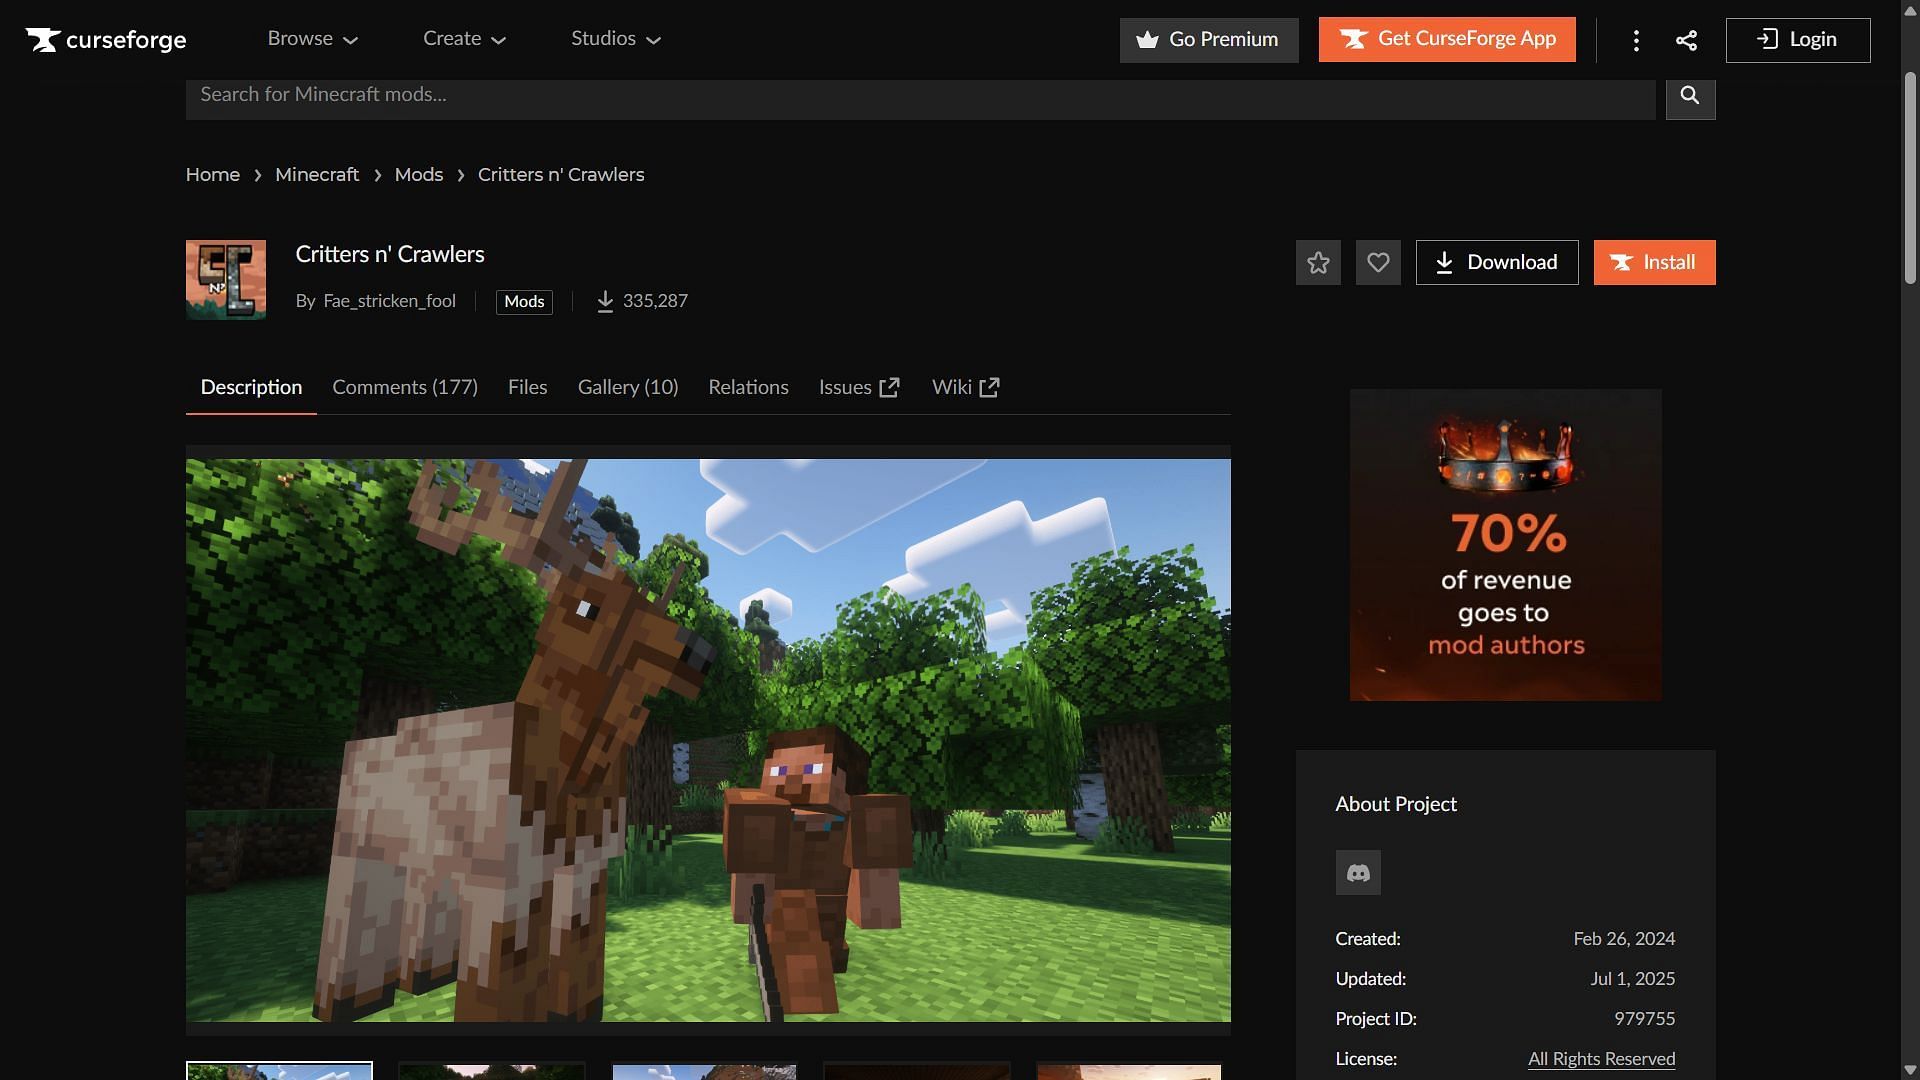
Task: Click Project ID value 979755
Action: point(1644,1019)
